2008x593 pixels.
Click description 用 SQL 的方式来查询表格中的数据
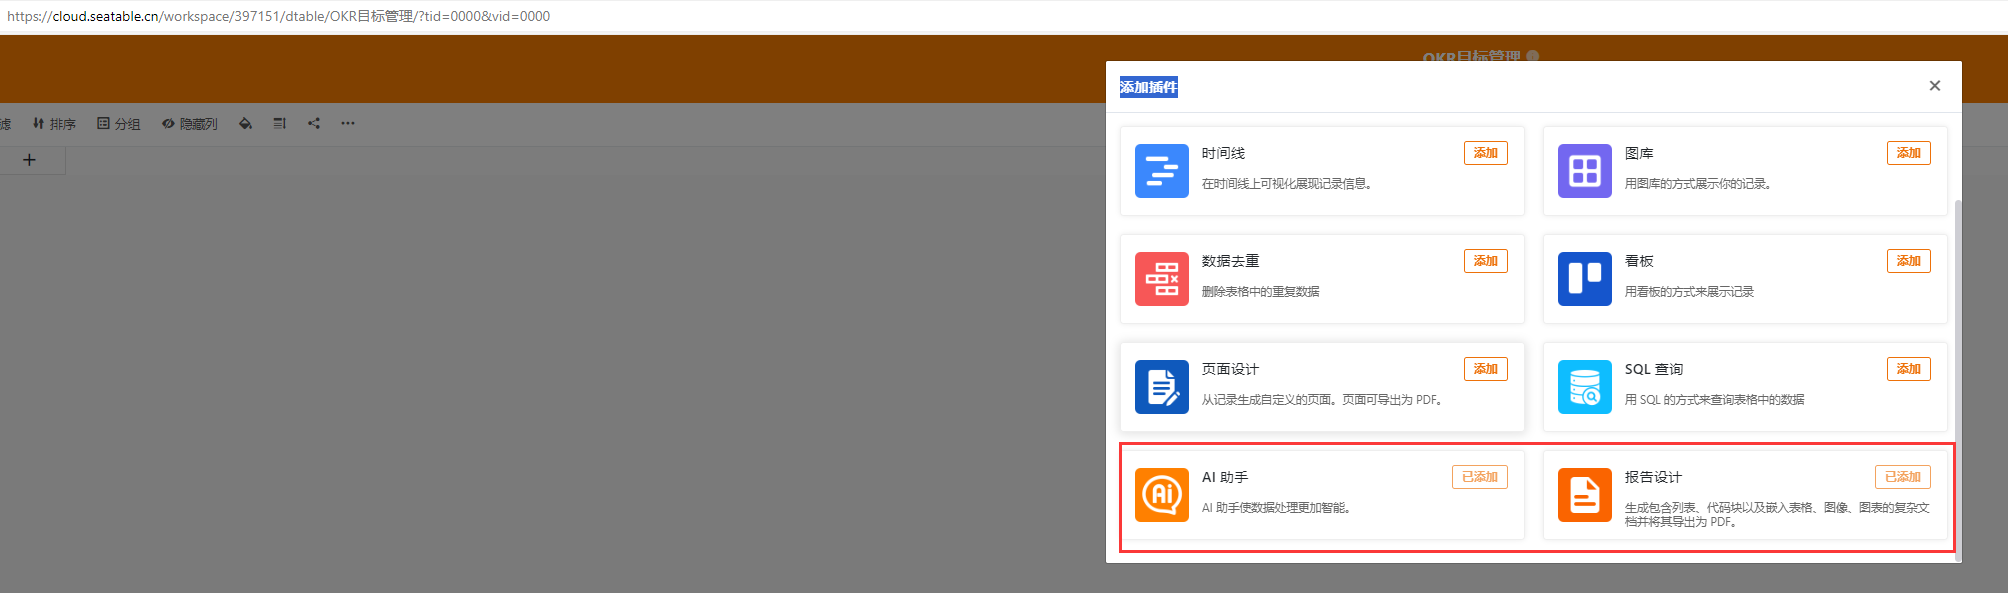1714,400
